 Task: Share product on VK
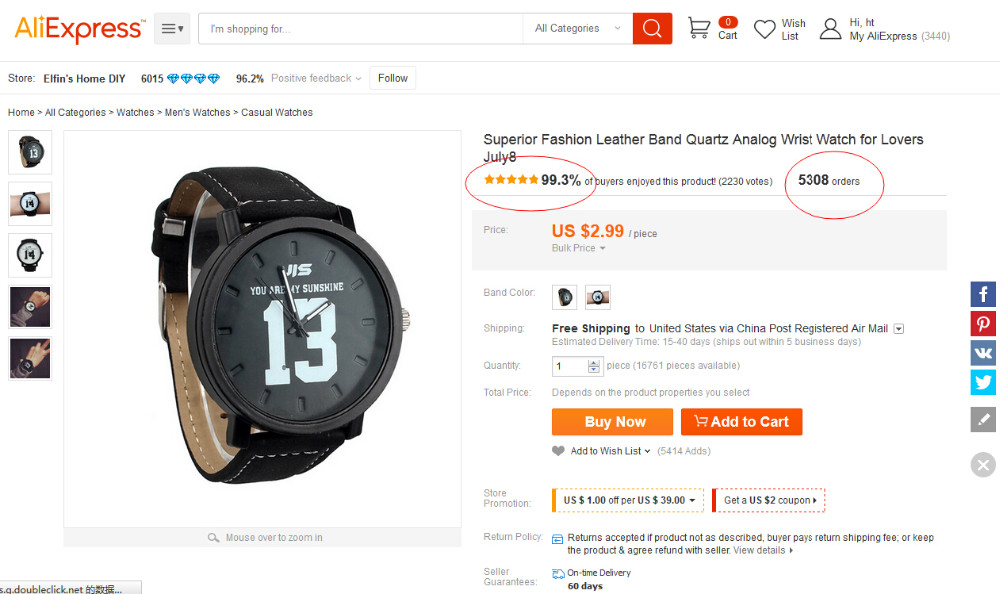click(983, 353)
